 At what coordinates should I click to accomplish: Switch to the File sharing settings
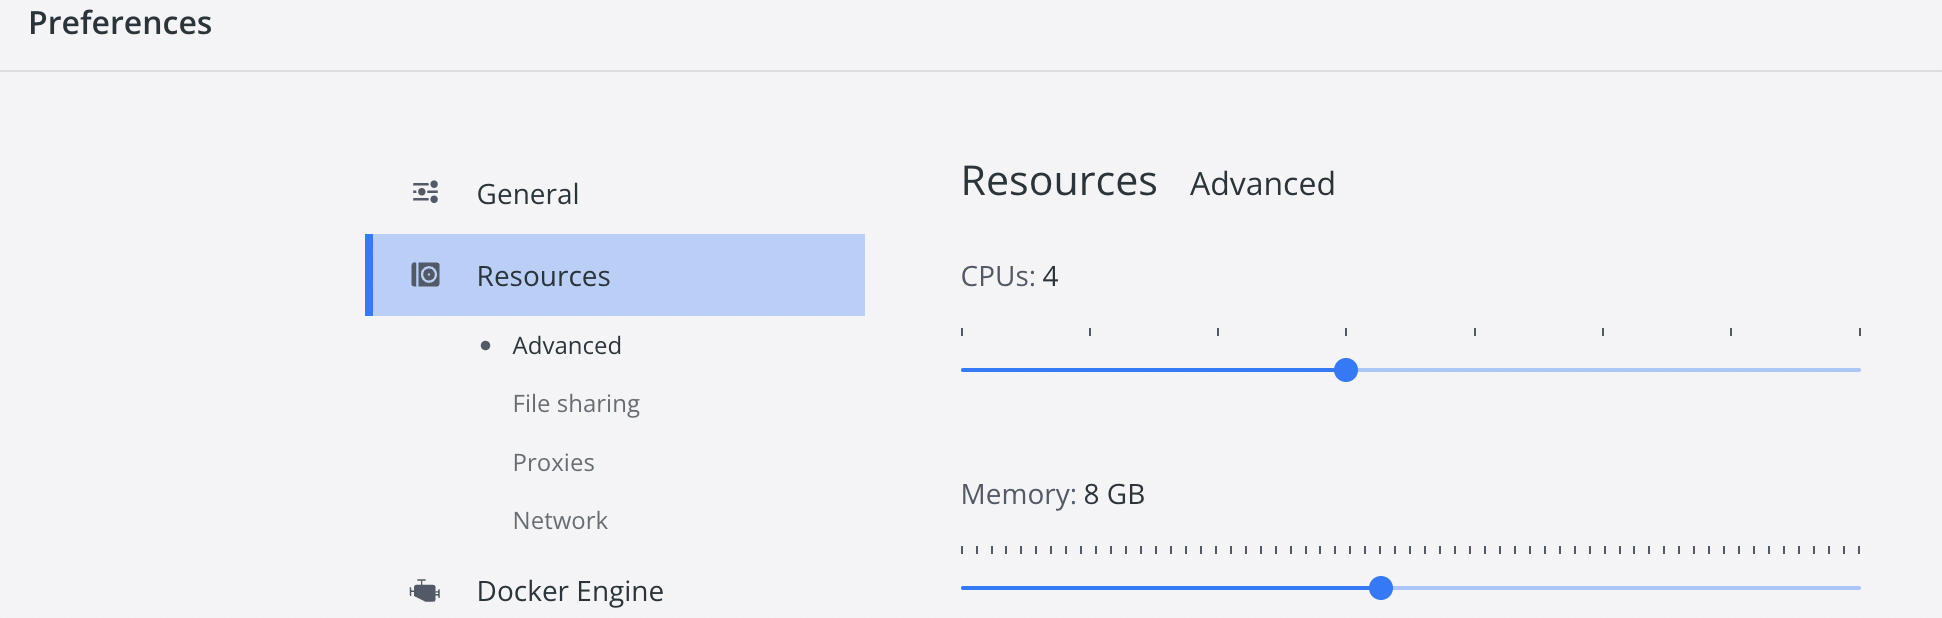pyautogui.click(x=575, y=403)
